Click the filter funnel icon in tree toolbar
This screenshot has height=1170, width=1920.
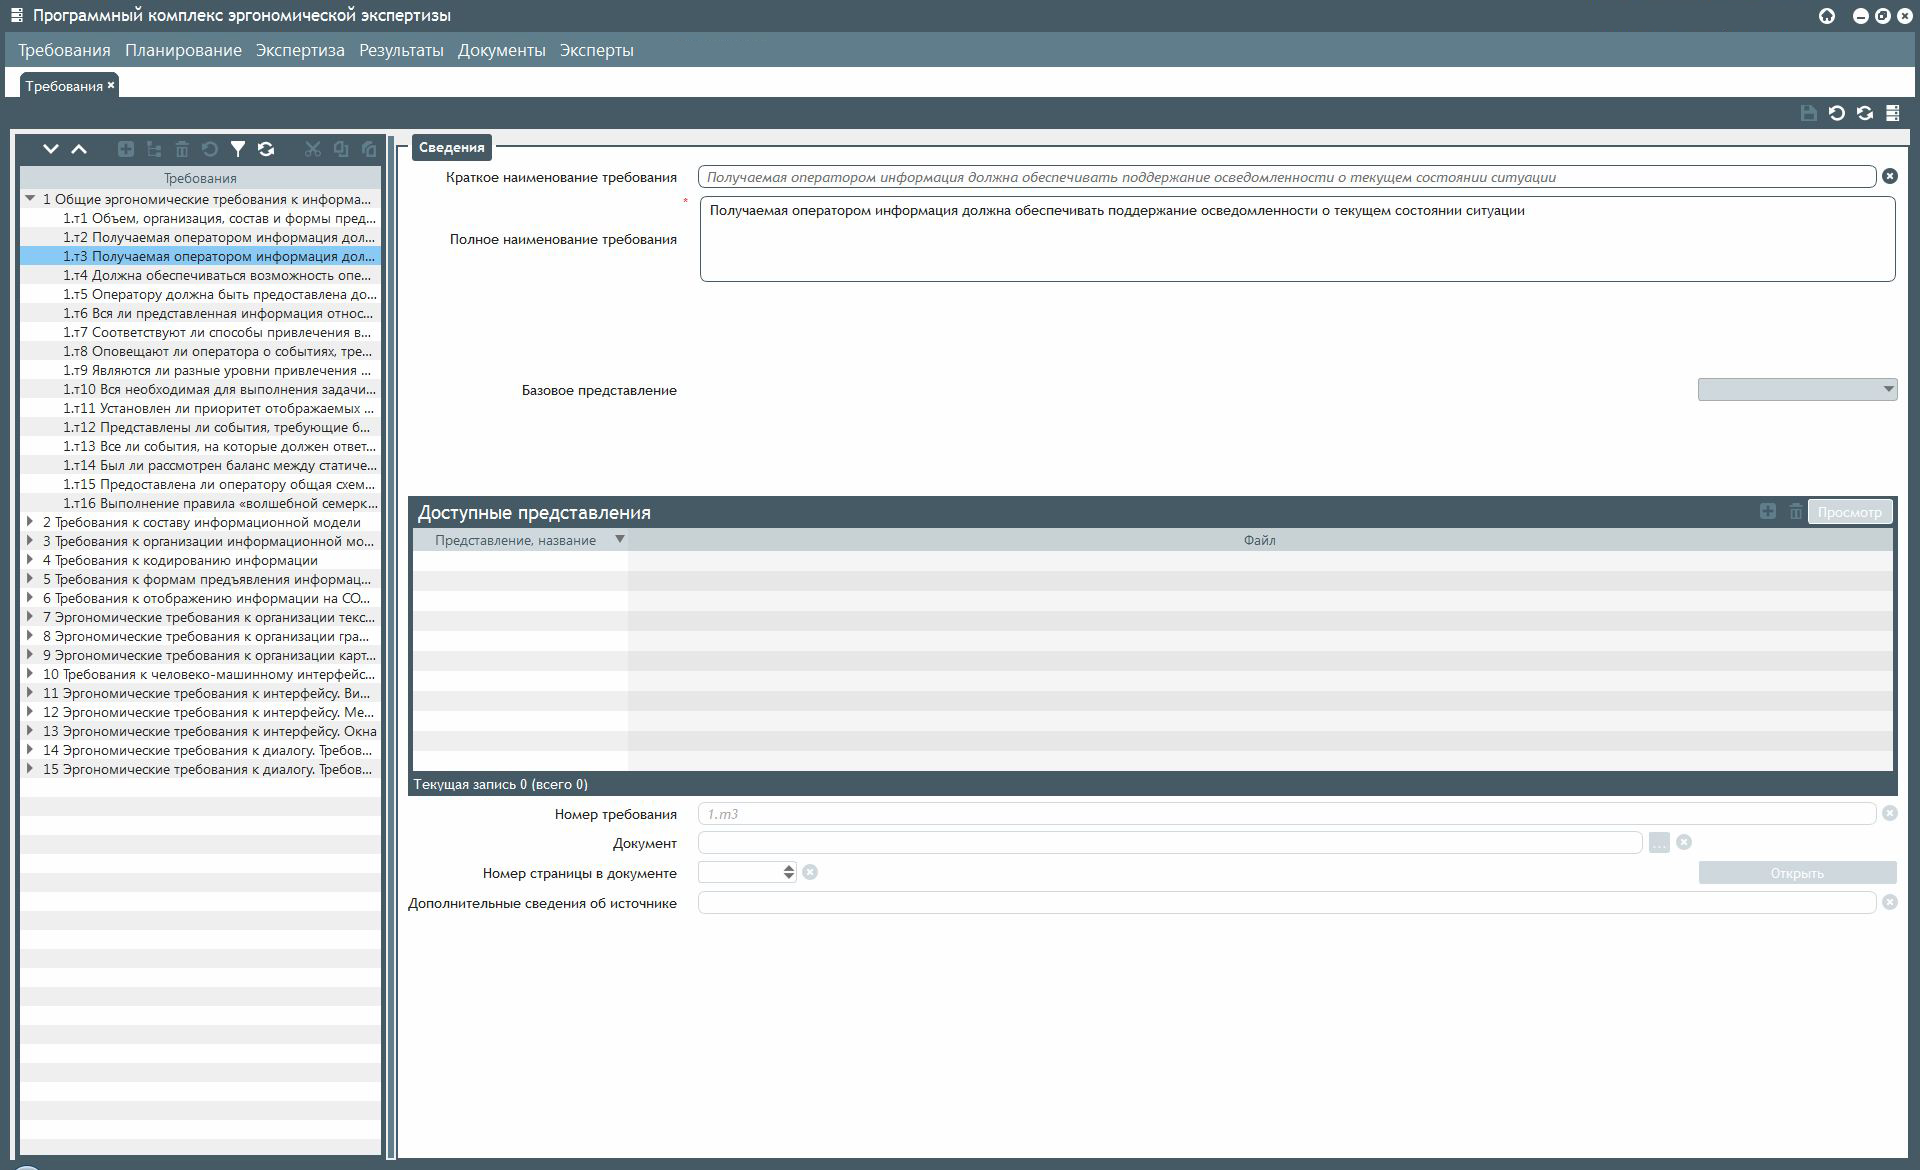(238, 149)
